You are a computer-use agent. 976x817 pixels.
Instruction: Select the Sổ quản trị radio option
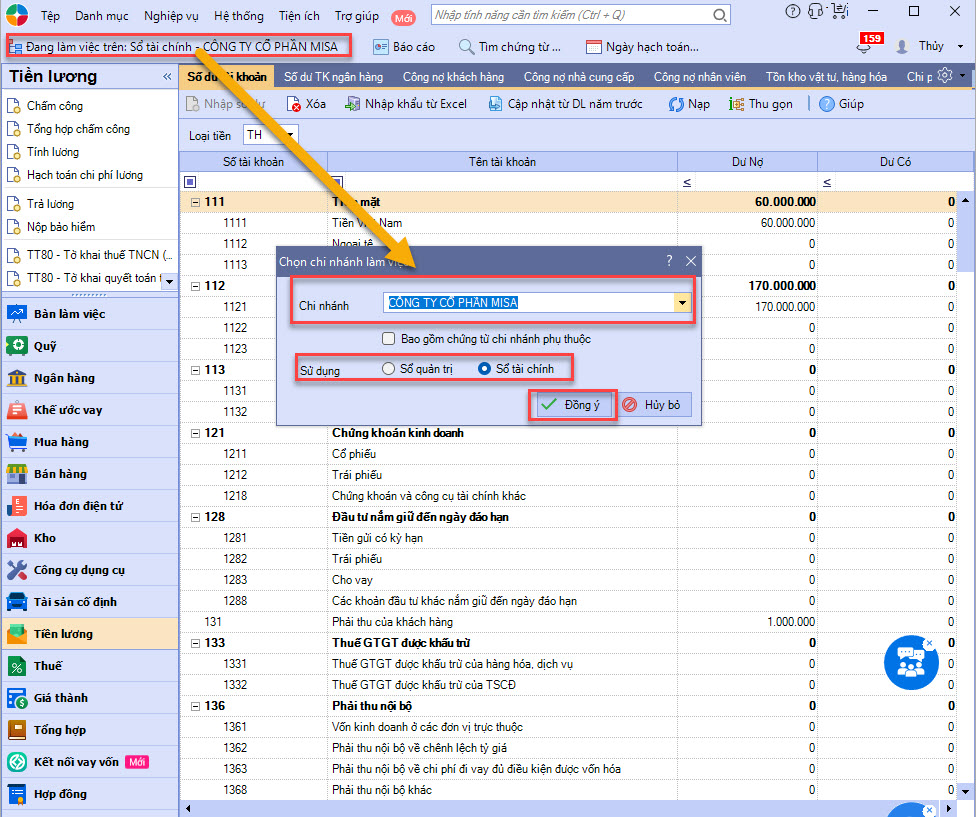(x=389, y=369)
